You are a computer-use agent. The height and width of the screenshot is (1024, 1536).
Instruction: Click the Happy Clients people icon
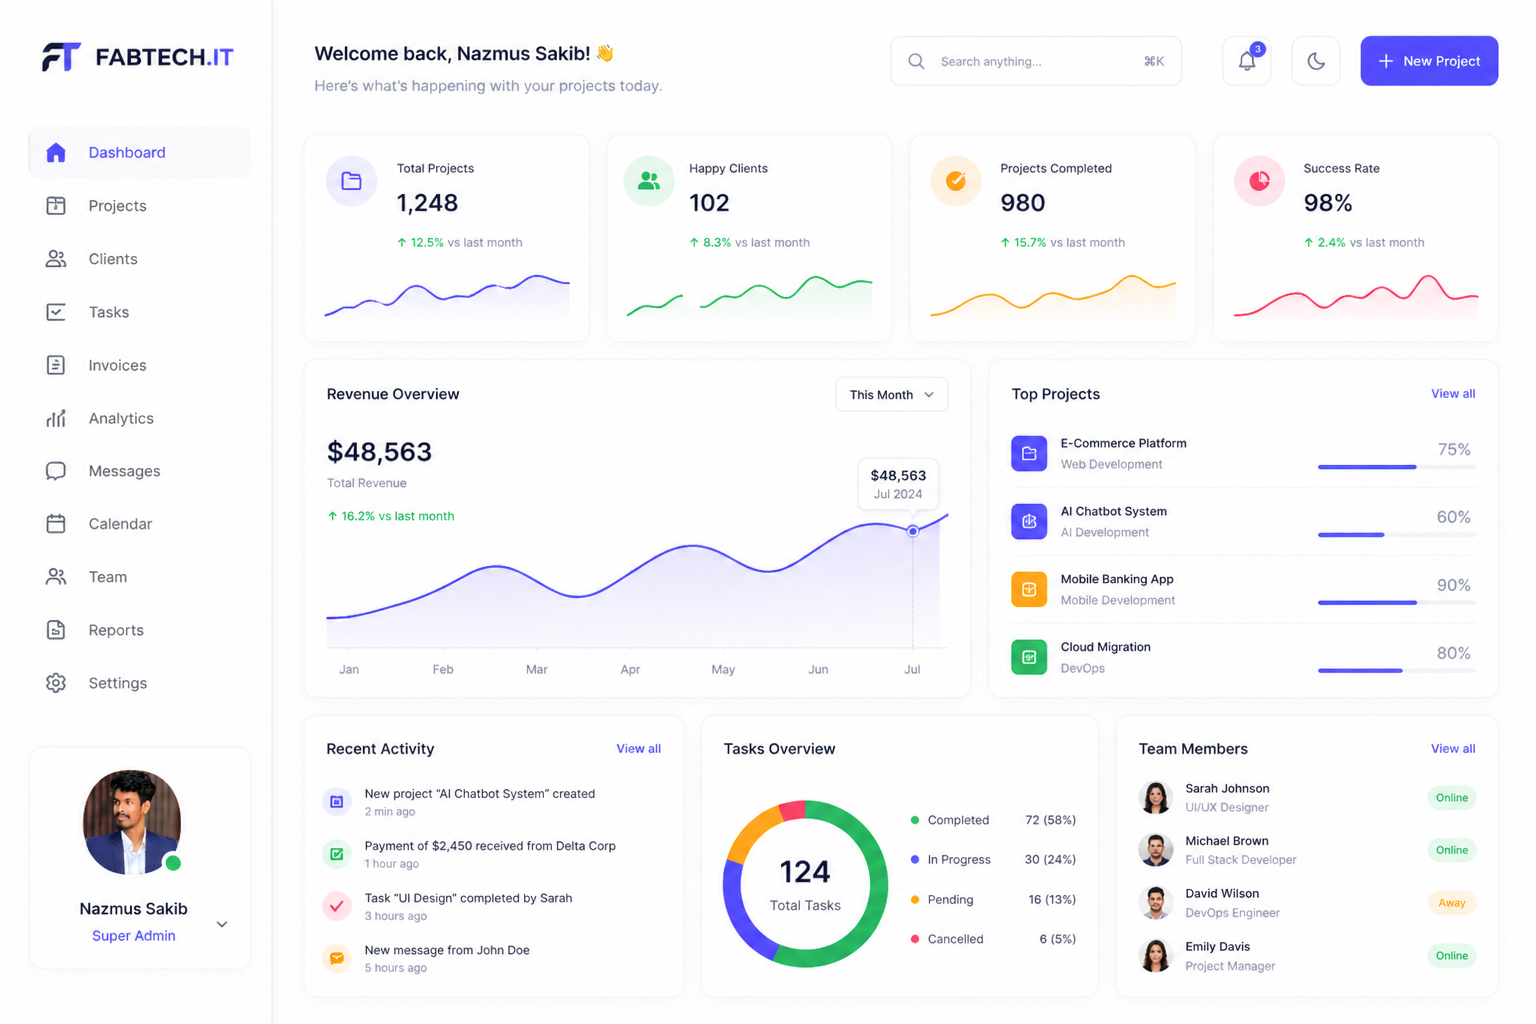(x=648, y=181)
